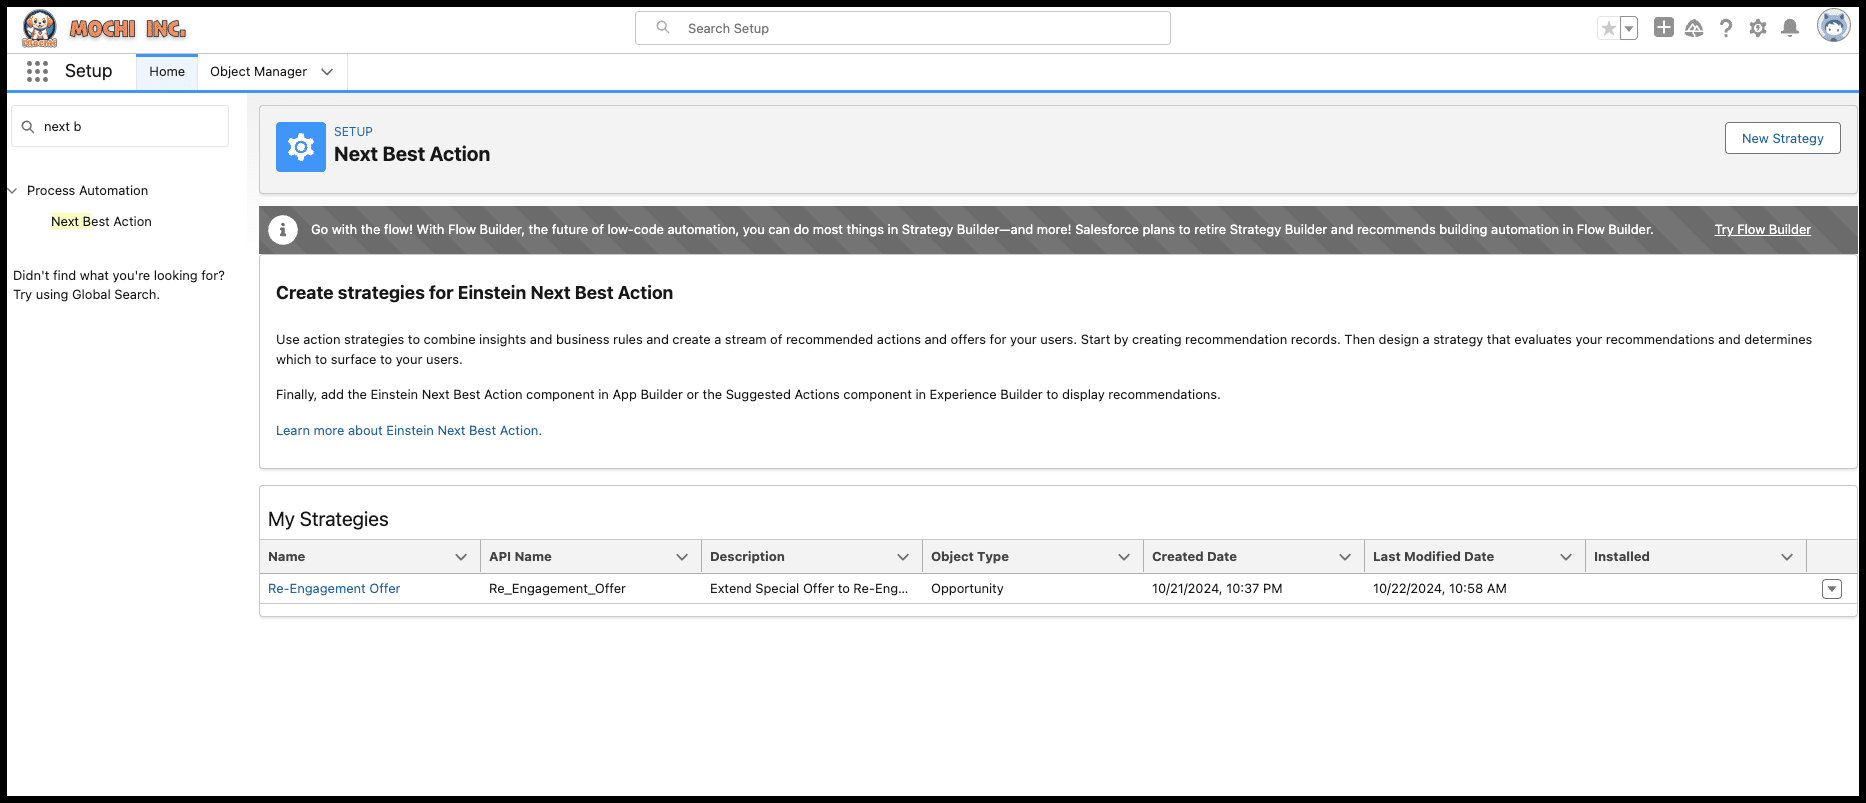Follow the Try Flow Builder link
This screenshot has height=803, width=1866.
pos(1762,230)
